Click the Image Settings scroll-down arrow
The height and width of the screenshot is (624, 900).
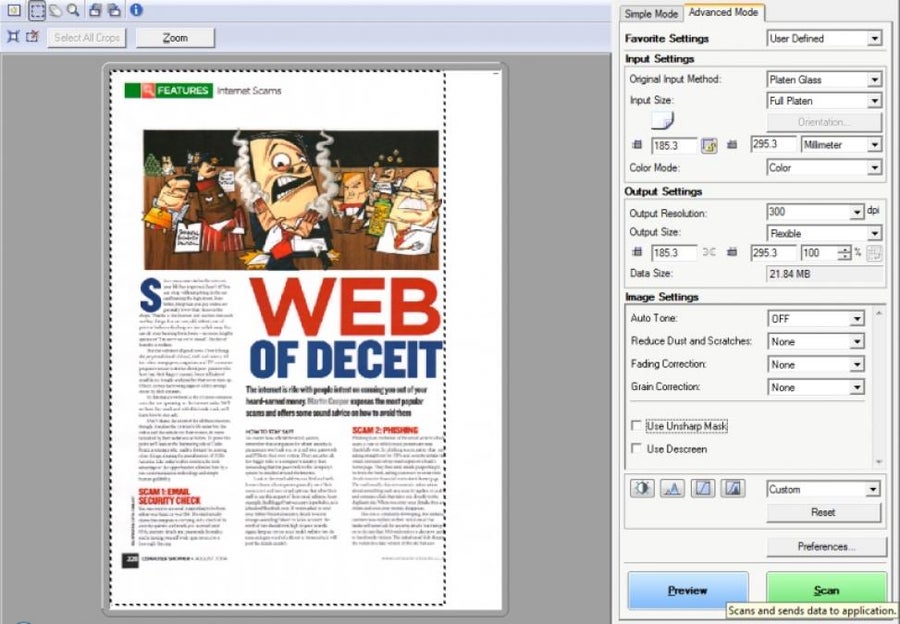coord(879,462)
